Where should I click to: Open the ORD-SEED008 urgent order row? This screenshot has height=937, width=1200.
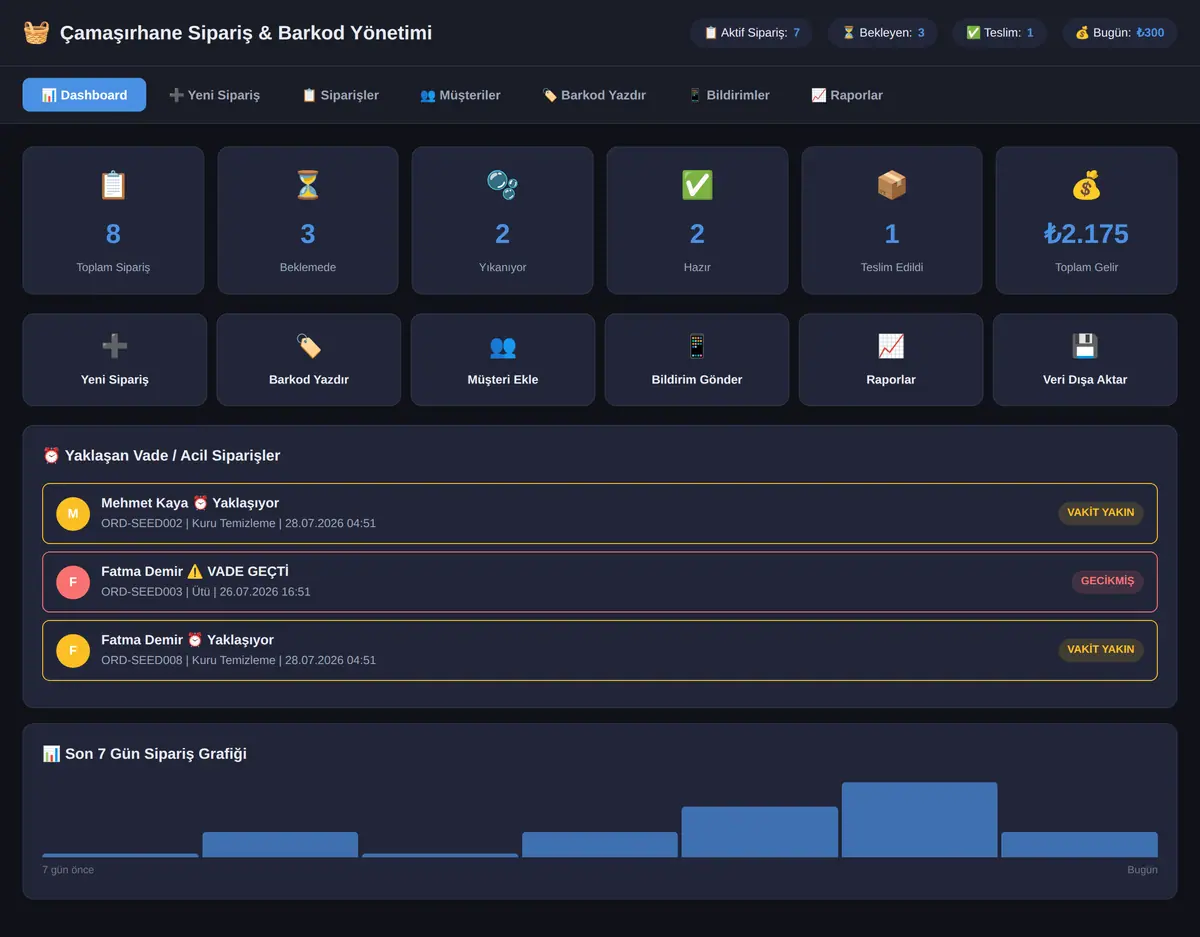(600, 650)
